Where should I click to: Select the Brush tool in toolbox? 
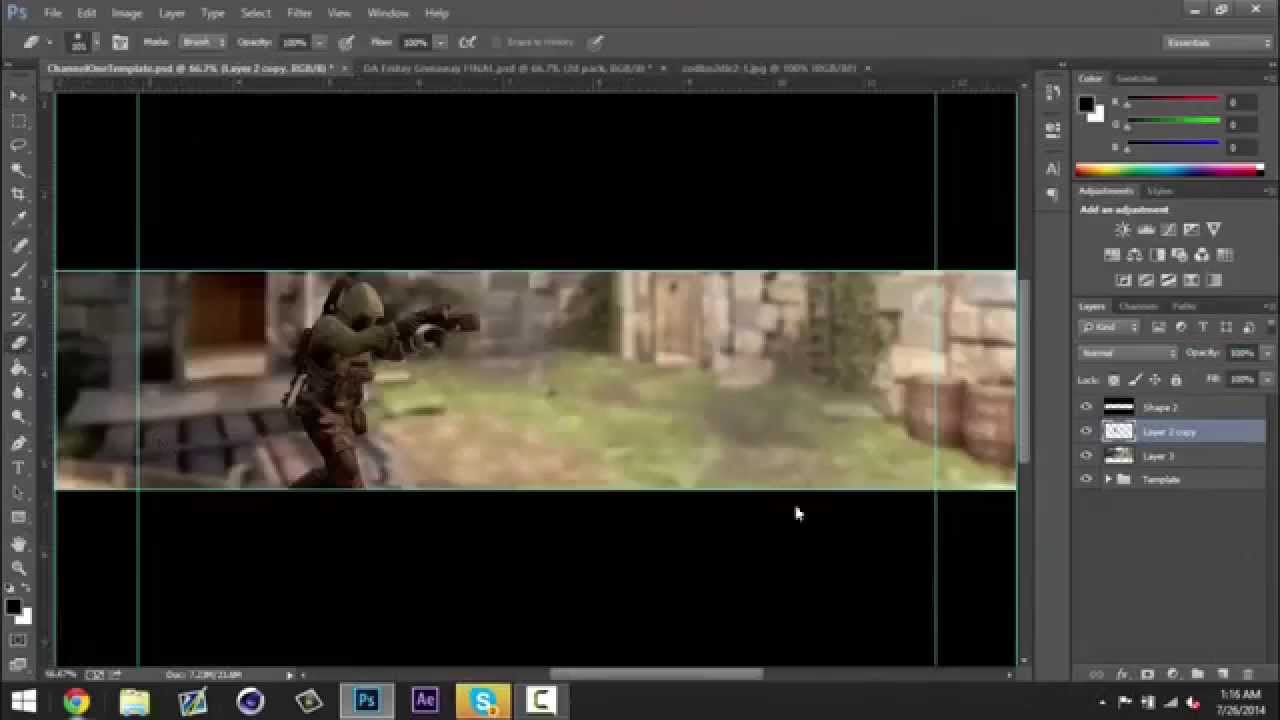18,270
